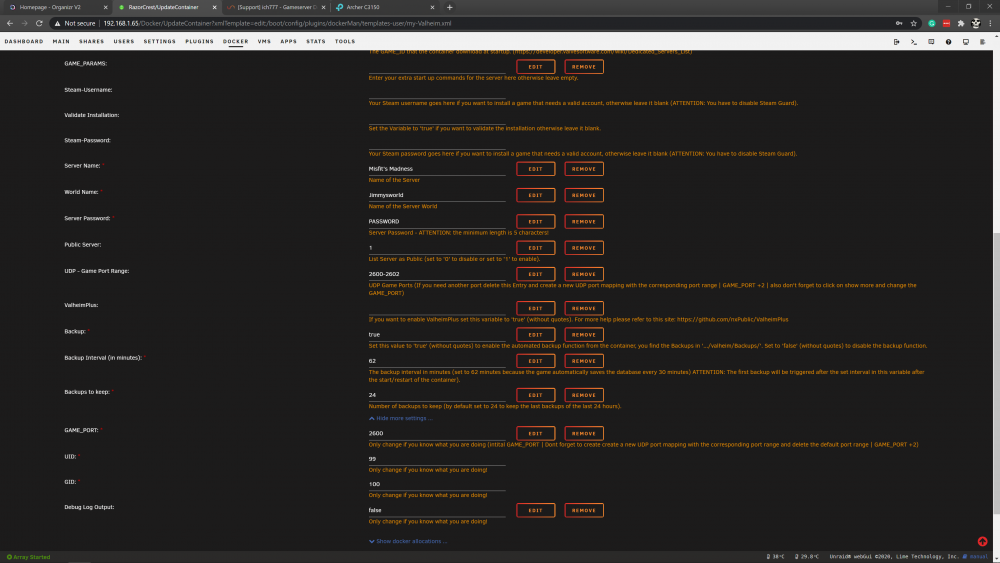The width and height of the screenshot is (1000, 563).
Task: Open the Plugins menu item
Action: 200,41
